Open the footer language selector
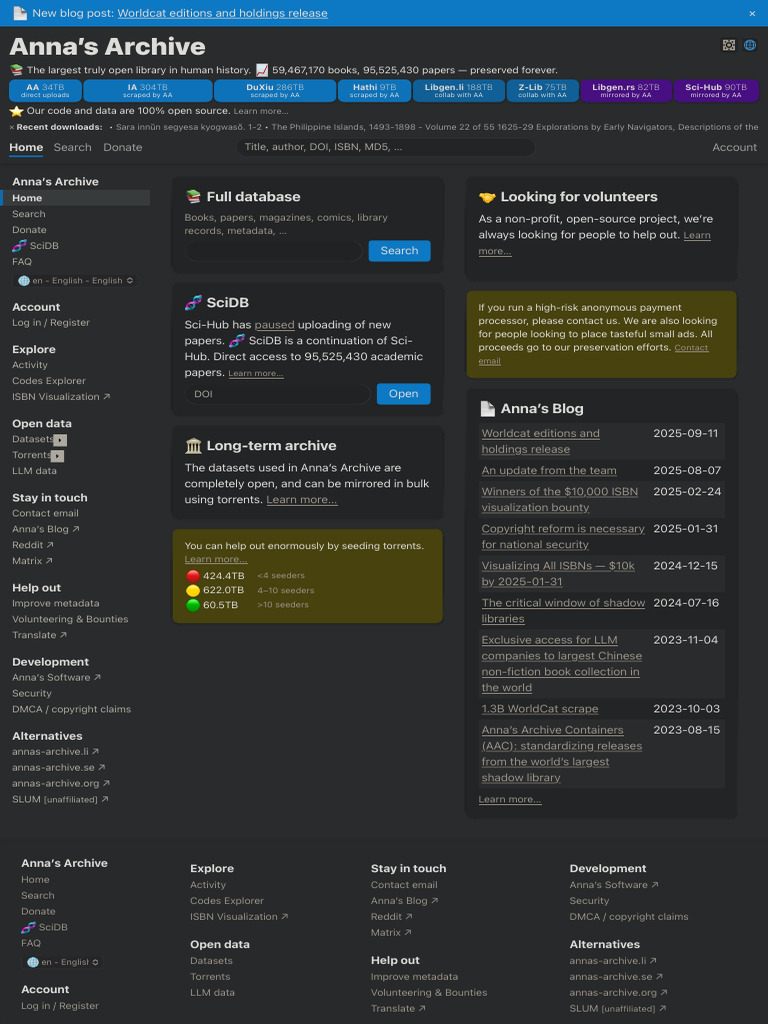The height and width of the screenshot is (1024, 768). (x=61, y=962)
